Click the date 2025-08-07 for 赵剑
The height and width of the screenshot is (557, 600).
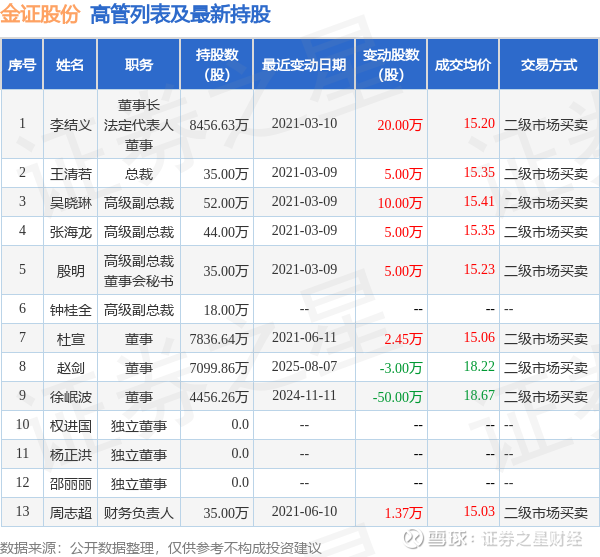tap(304, 366)
